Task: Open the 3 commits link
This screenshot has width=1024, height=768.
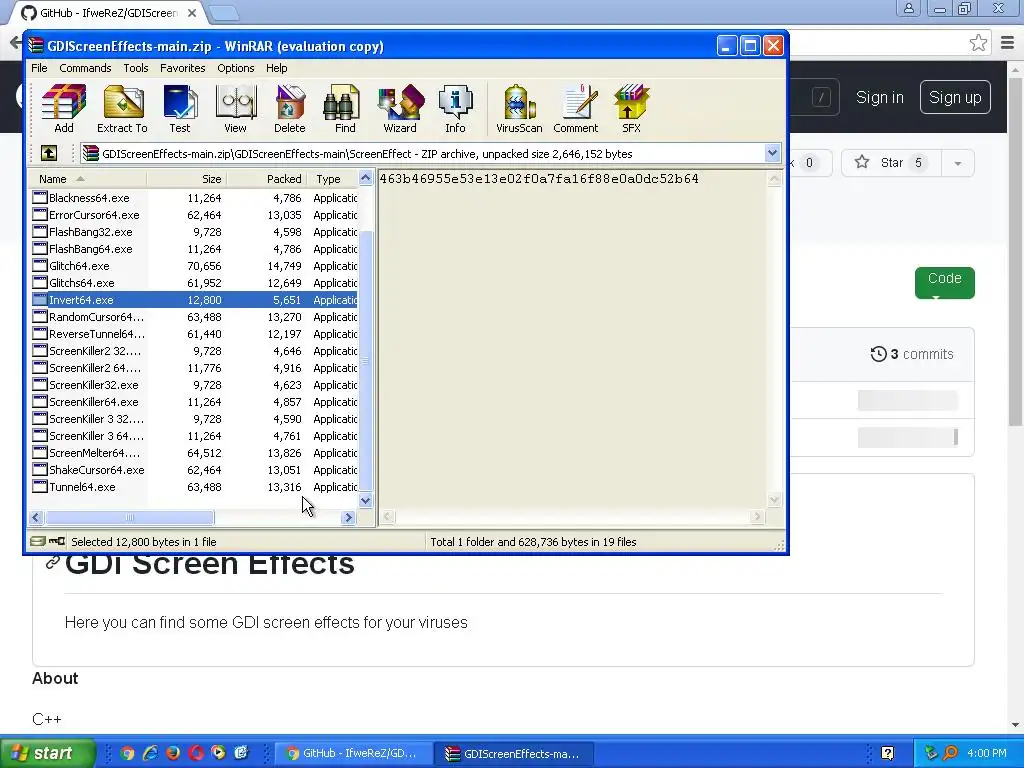Action: point(912,354)
